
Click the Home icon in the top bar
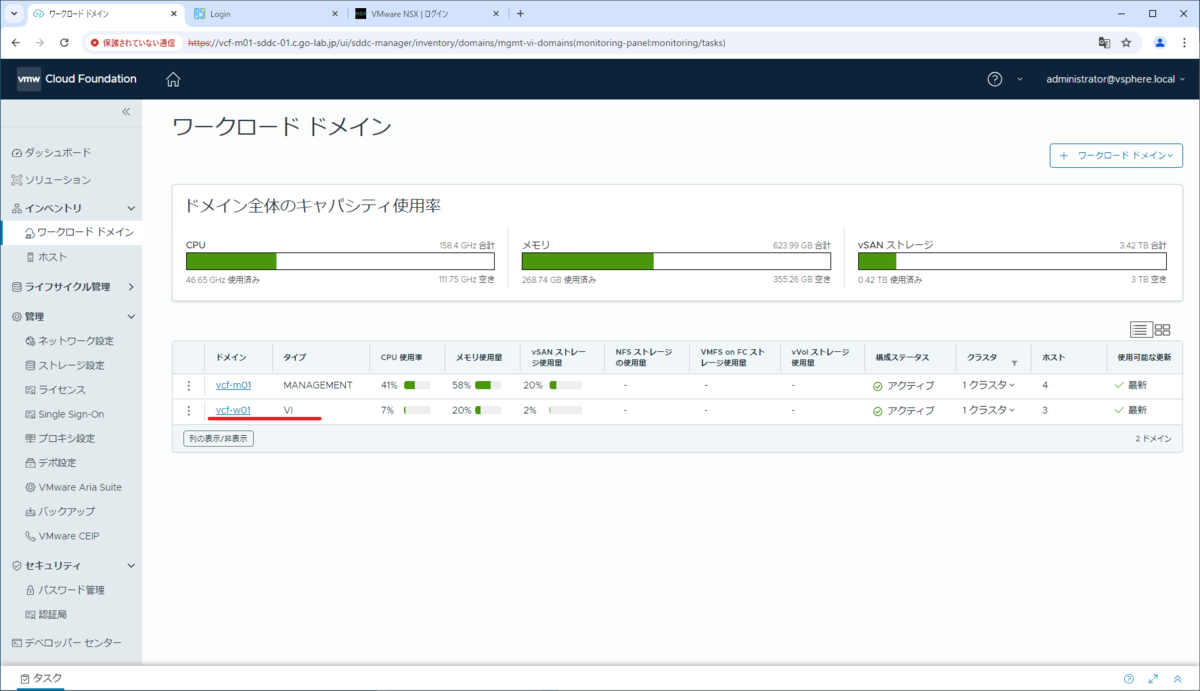(173, 77)
